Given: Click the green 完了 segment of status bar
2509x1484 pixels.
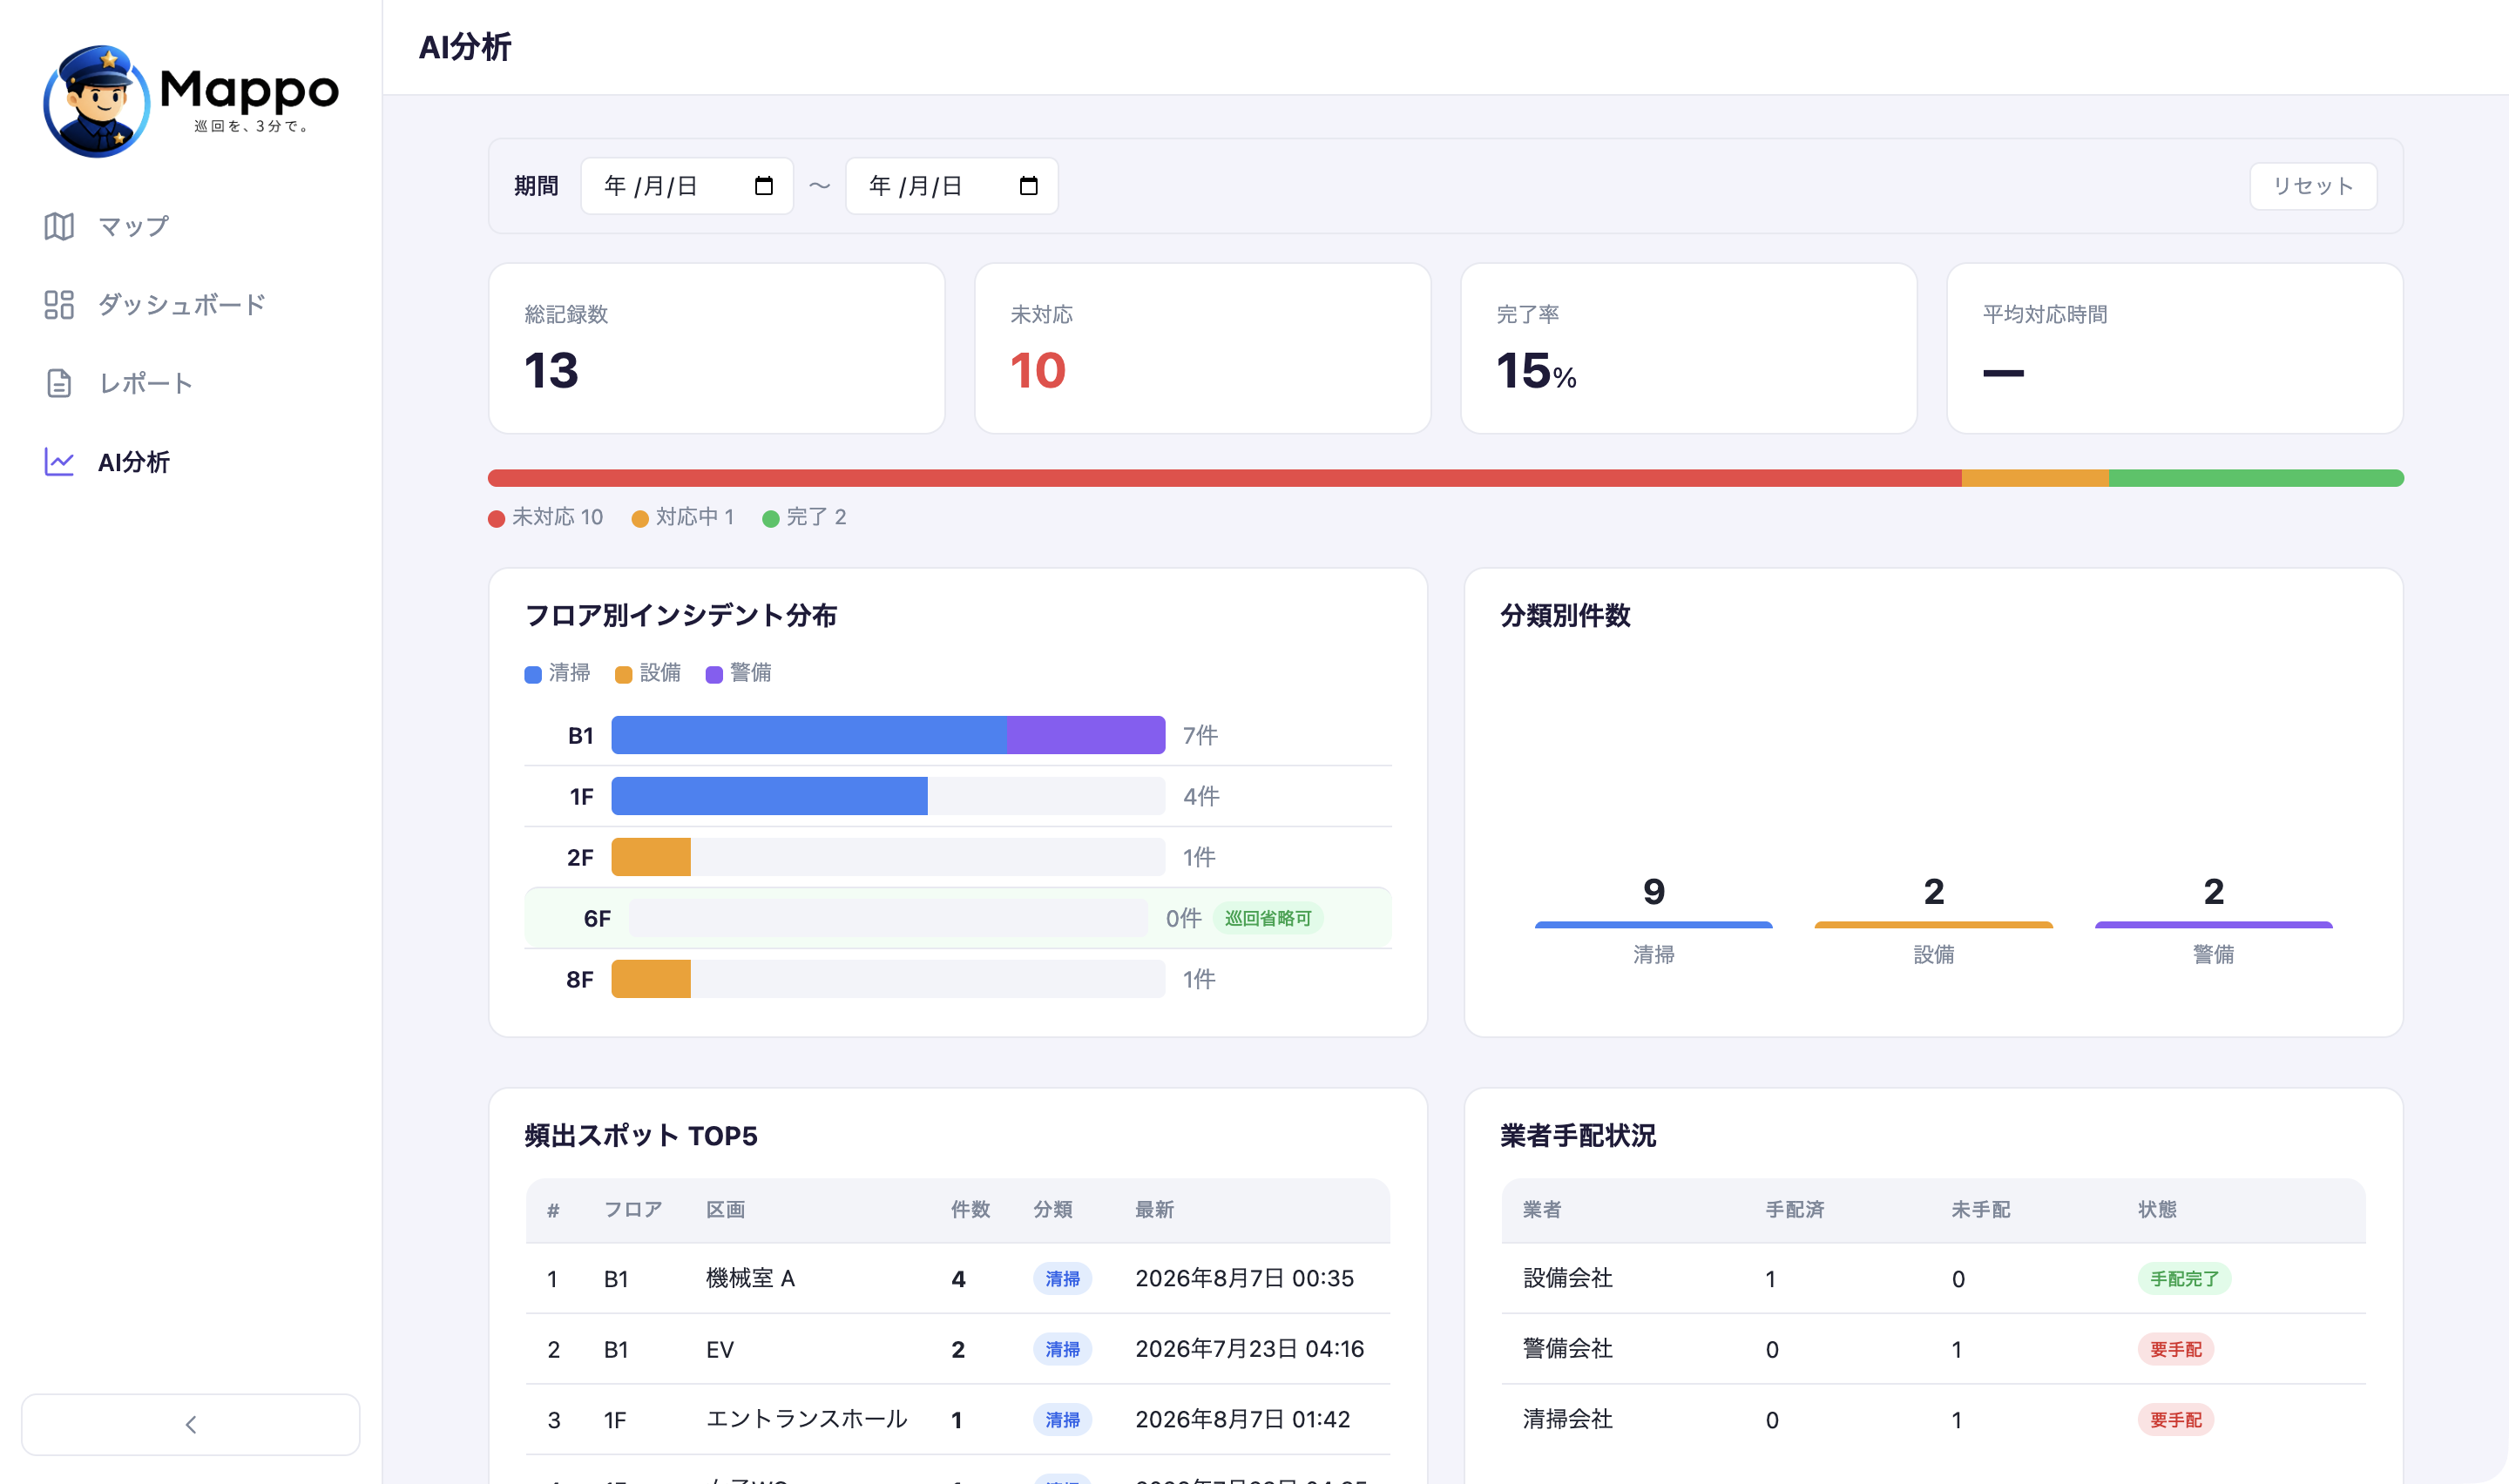Looking at the screenshot, I should pyautogui.click(x=2256, y=478).
